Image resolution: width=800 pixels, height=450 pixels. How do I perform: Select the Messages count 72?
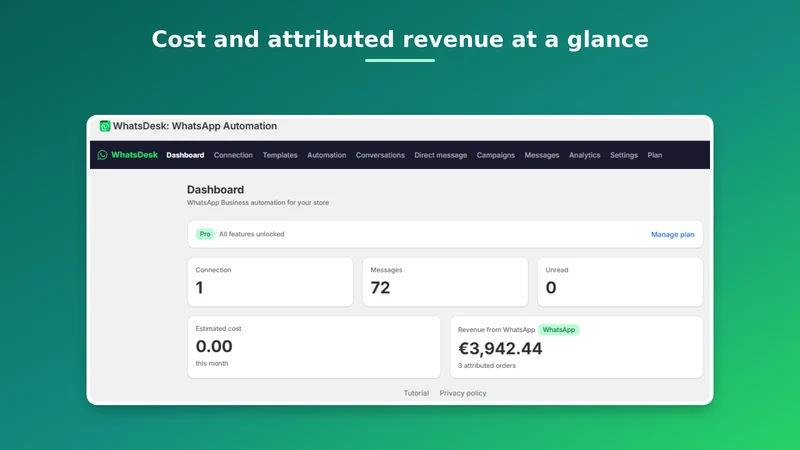[380, 288]
